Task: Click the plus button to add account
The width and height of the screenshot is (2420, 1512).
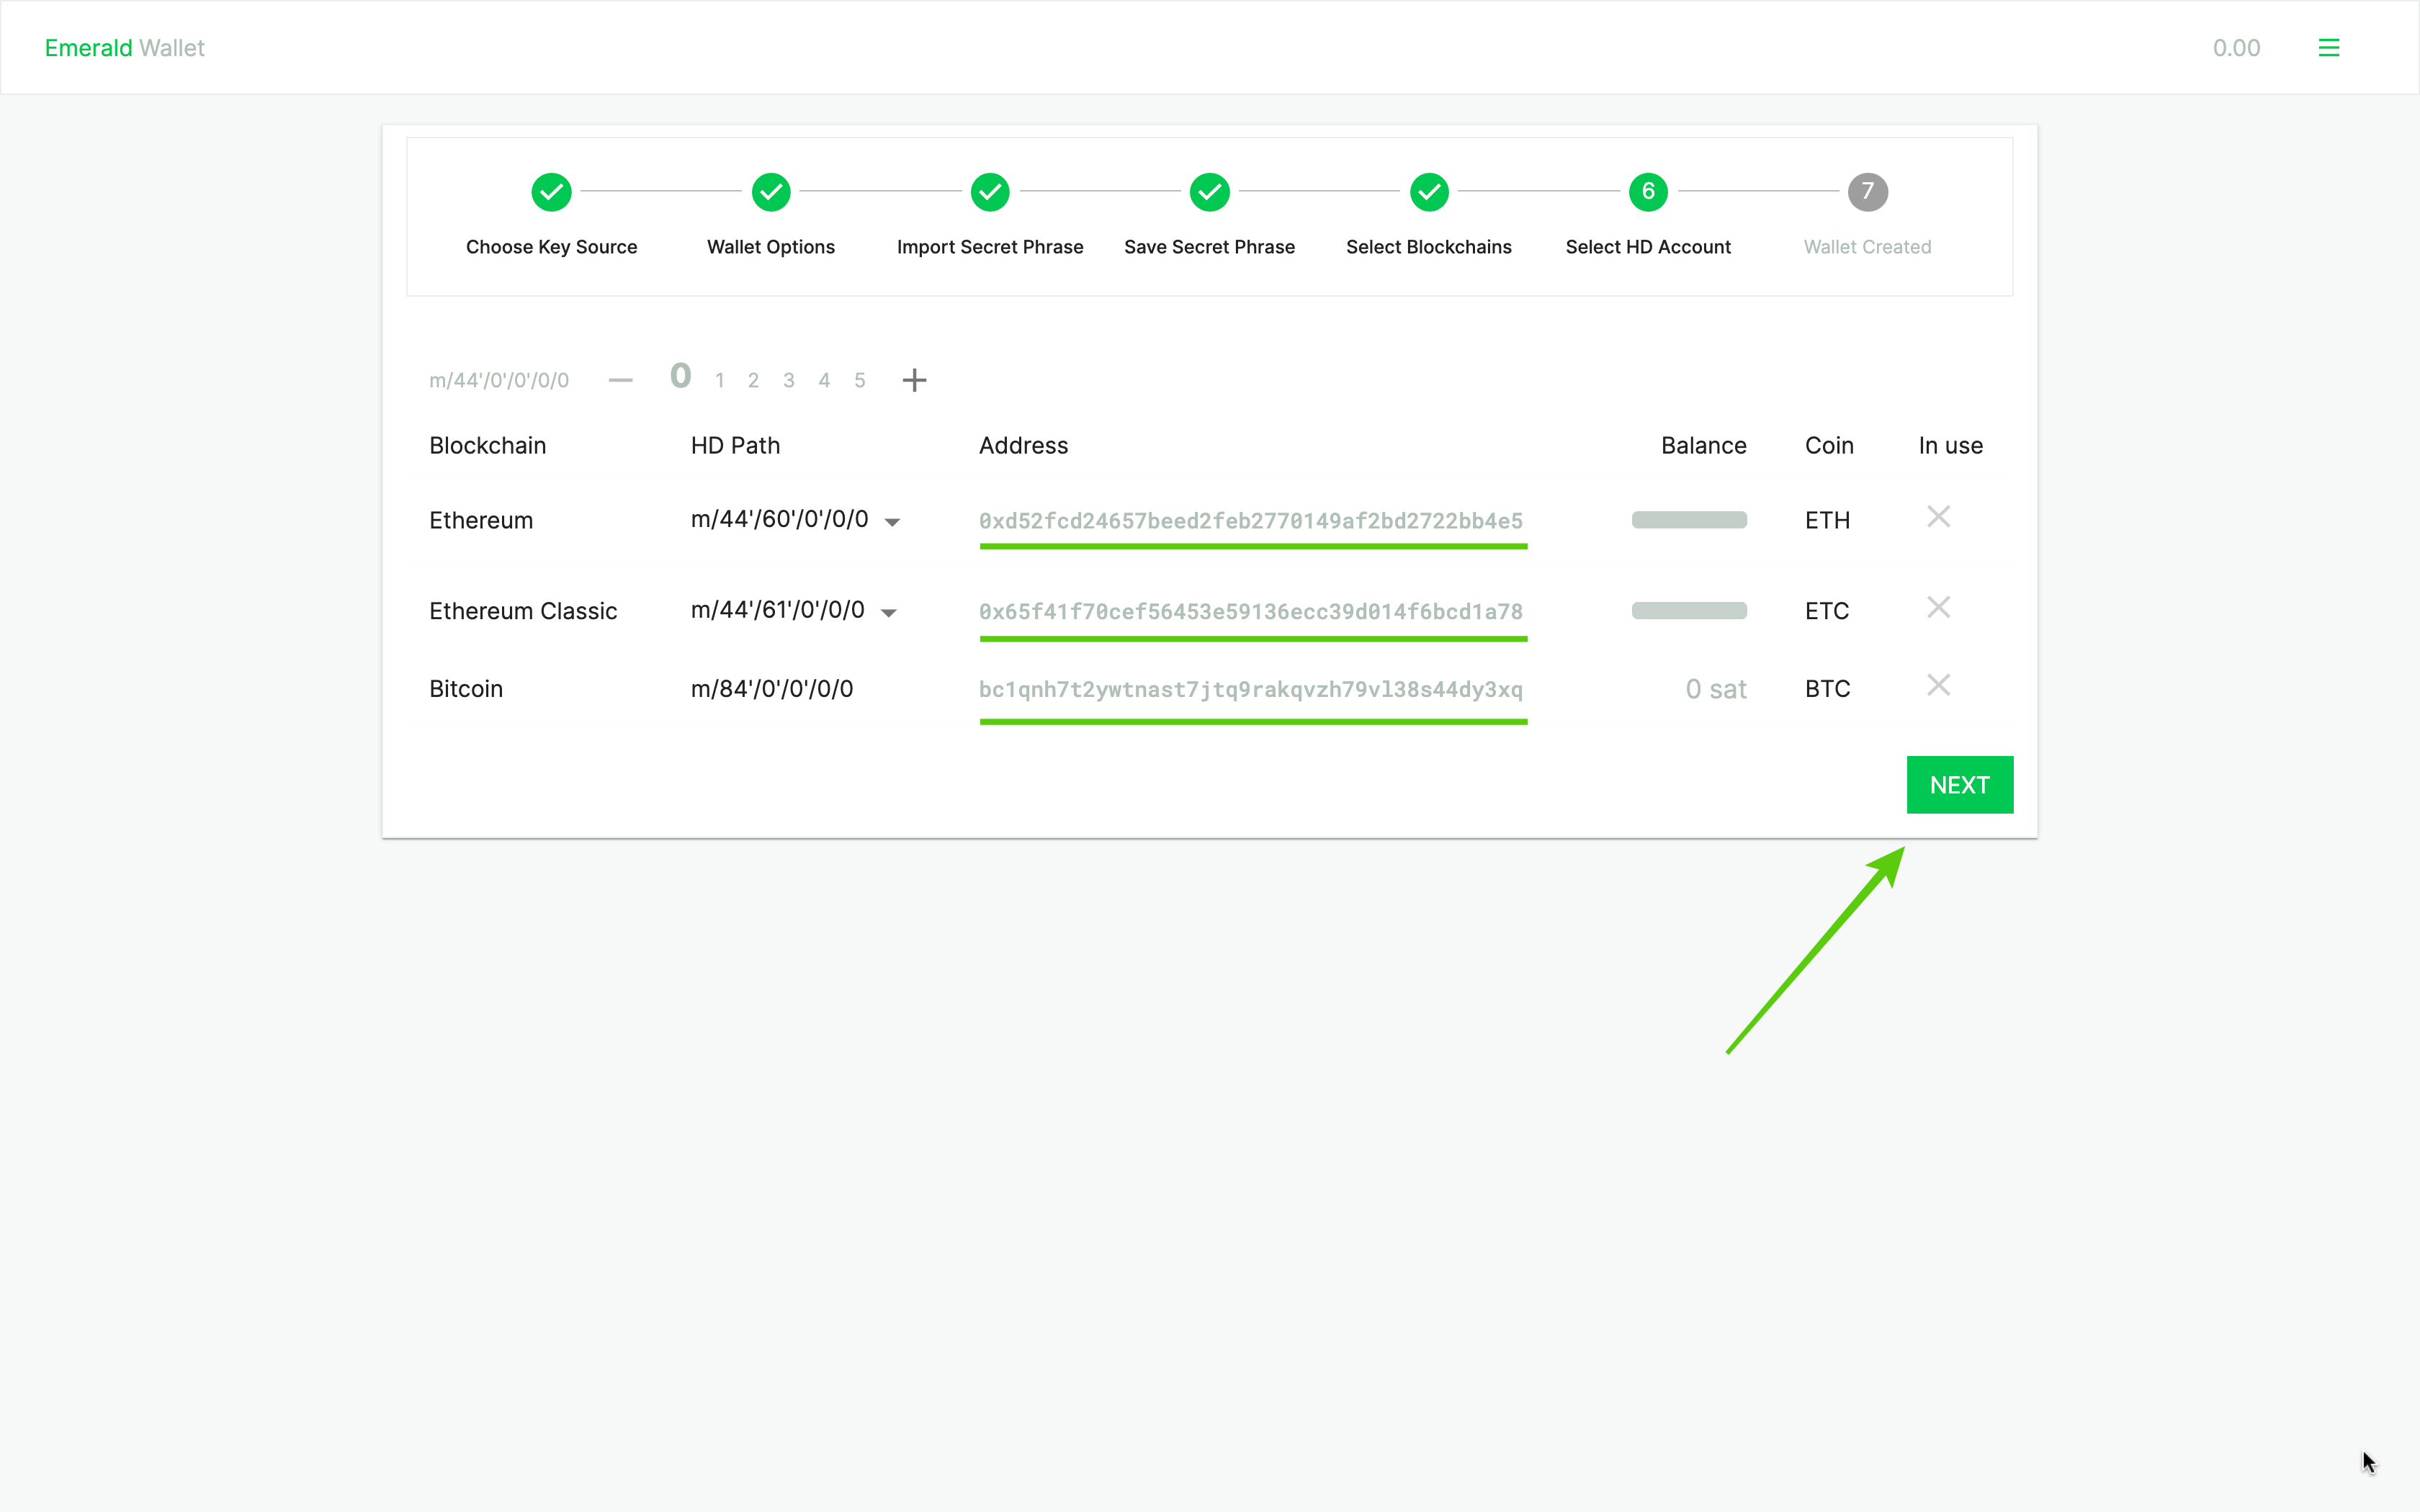Action: click(x=915, y=379)
